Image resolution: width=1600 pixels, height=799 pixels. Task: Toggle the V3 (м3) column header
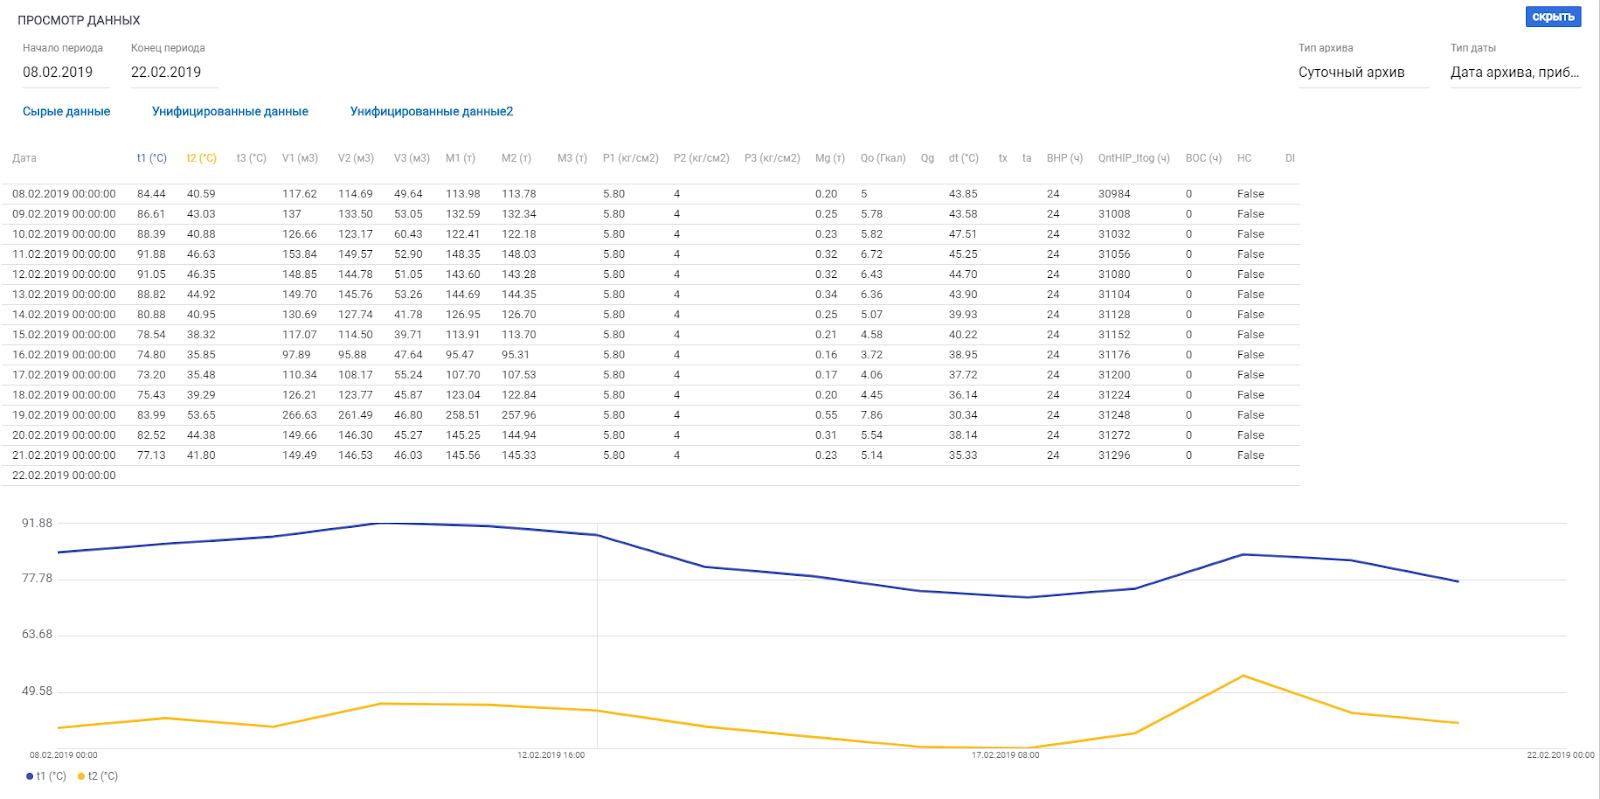pyautogui.click(x=412, y=158)
